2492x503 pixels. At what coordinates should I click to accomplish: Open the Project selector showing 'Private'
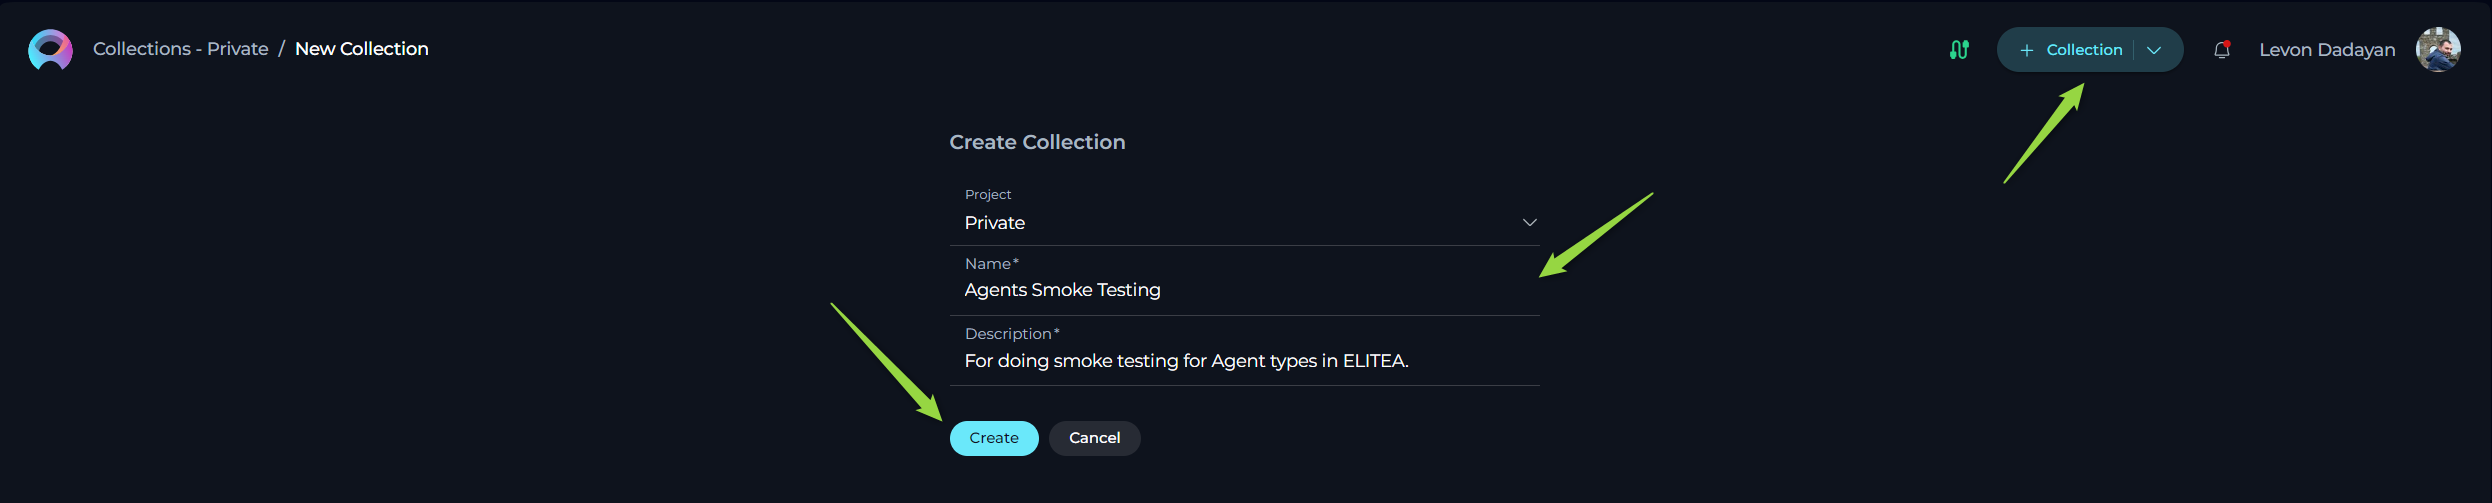(1240, 222)
